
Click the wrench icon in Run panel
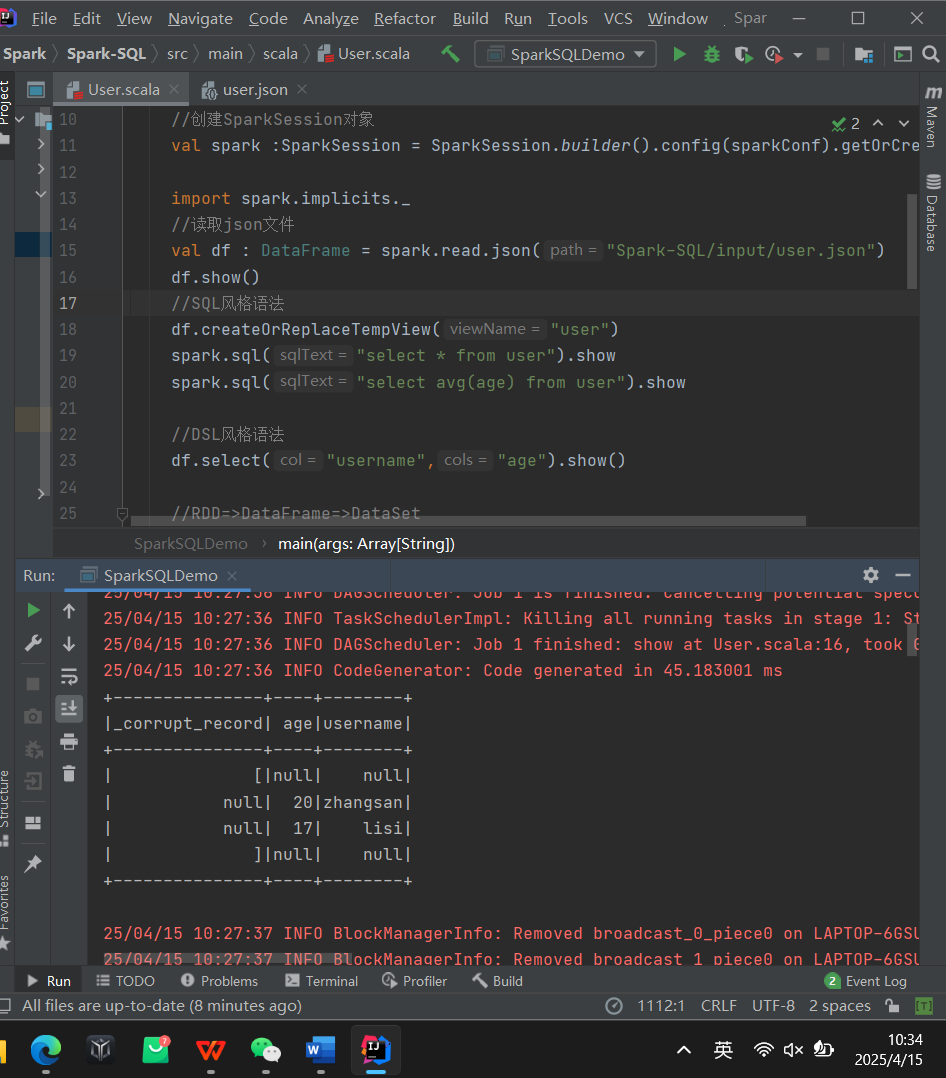[33, 644]
